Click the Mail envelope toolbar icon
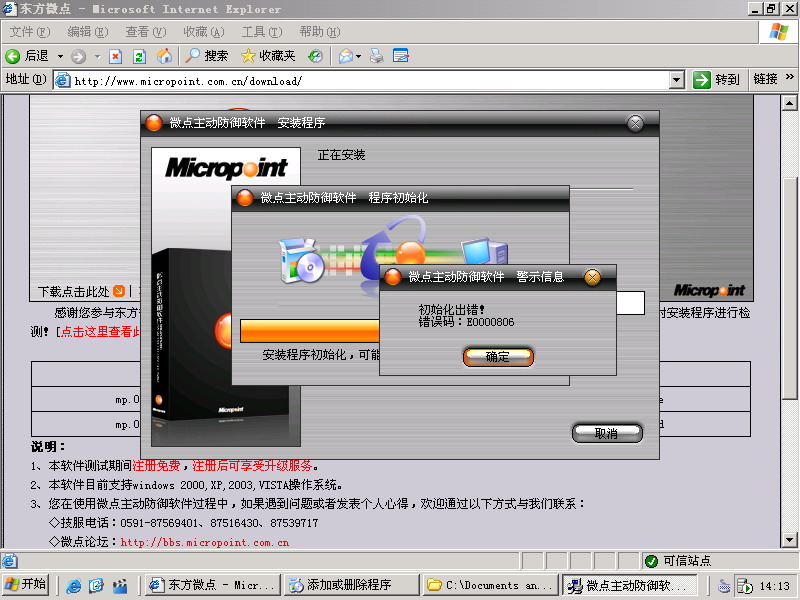Screen dimensions: 800x600 click(x=345, y=56)
